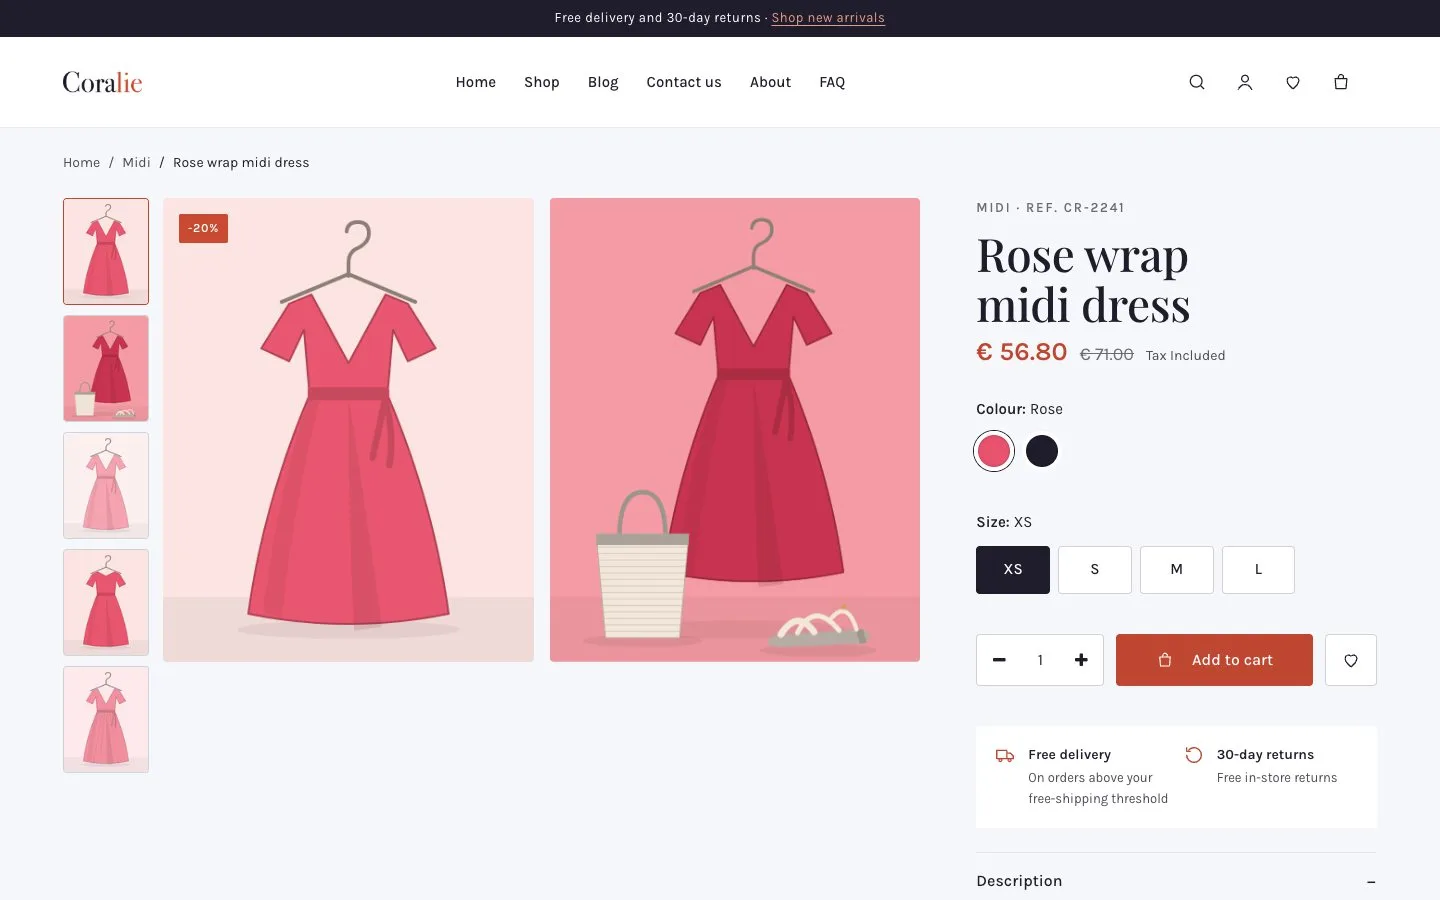This screenshot has width=1440, height=900.
Task: Click the Free in-store returns text
Action: tap(1277, 778)
